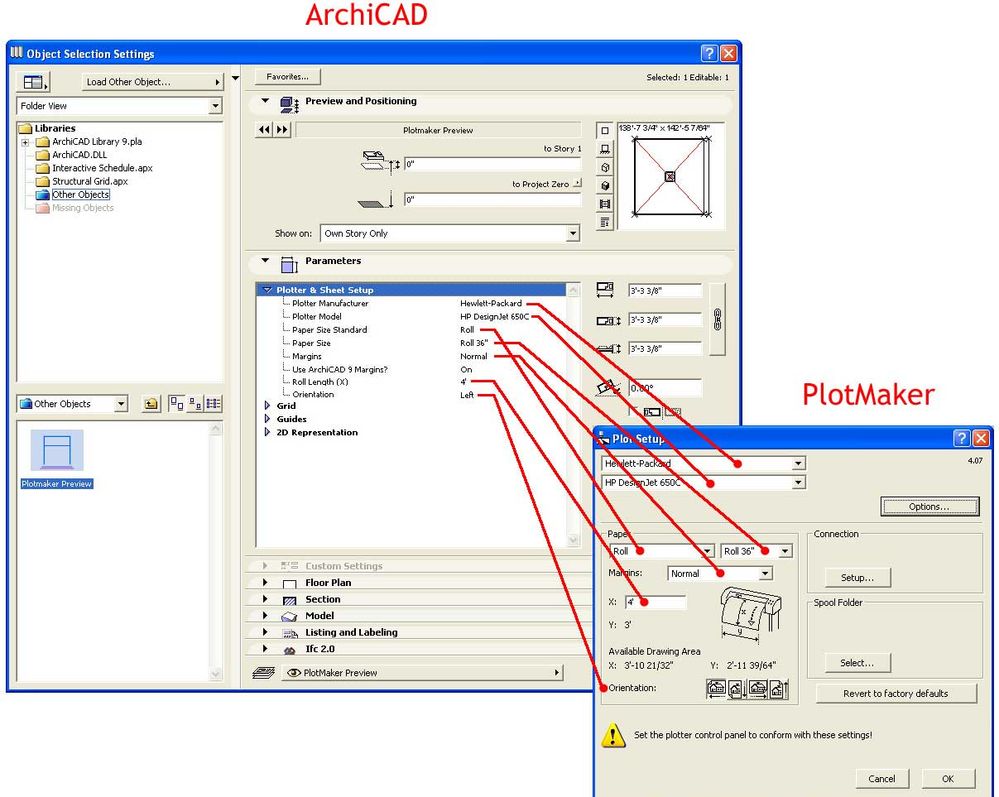This screenshot has height=797, width=999.
Task: Open plotter manufacturer dropdown in Plot Setup
Action: point(798,464)
